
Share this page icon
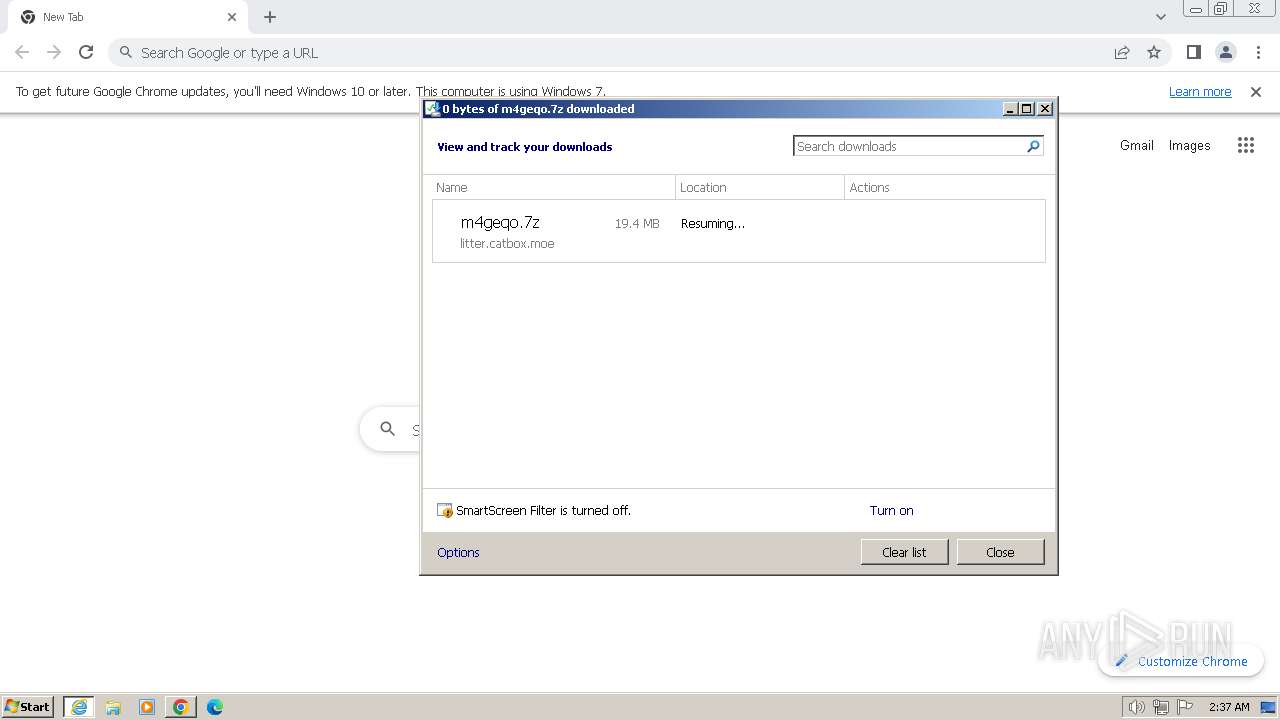click(1122, 53)
